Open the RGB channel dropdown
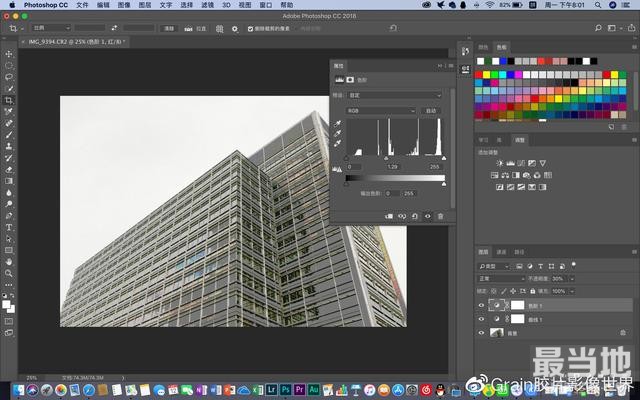 point(380,110)
